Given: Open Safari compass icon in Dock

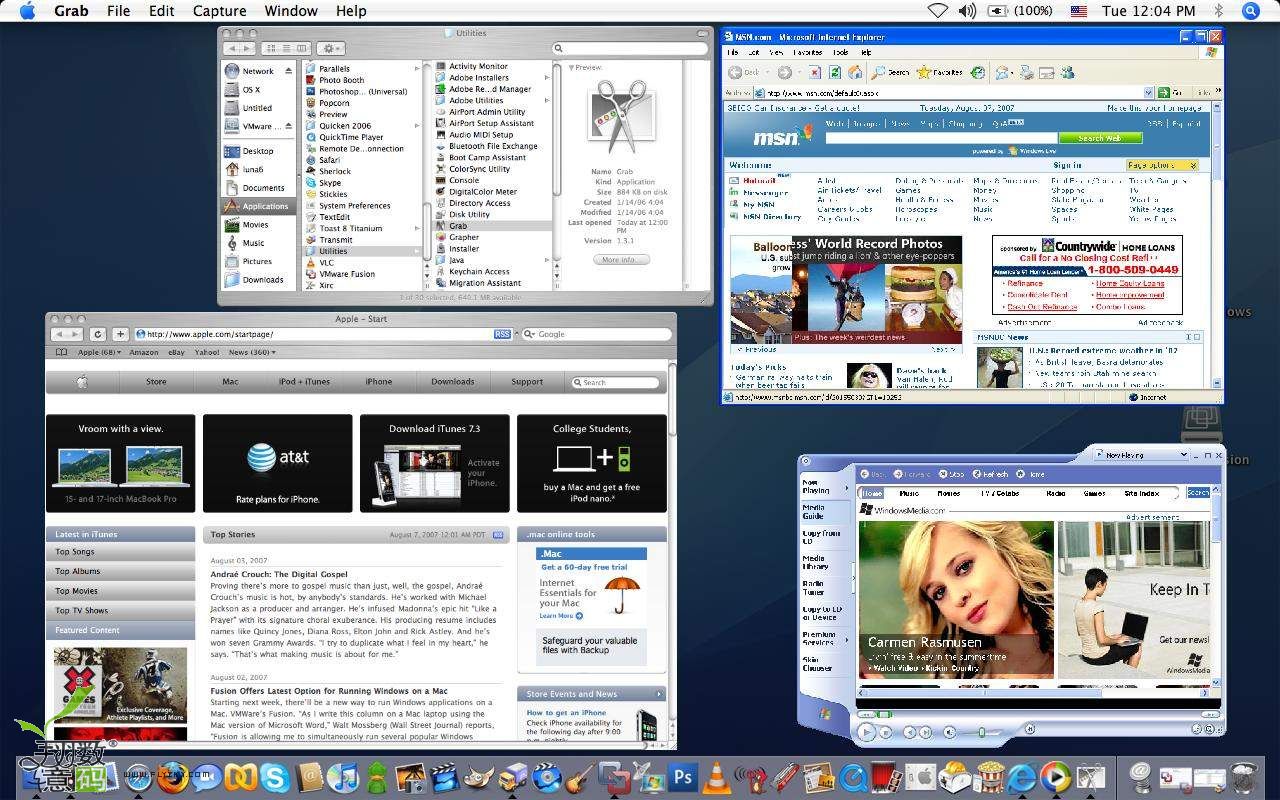Looking at the screenshot, I should (x=138, y=777).
